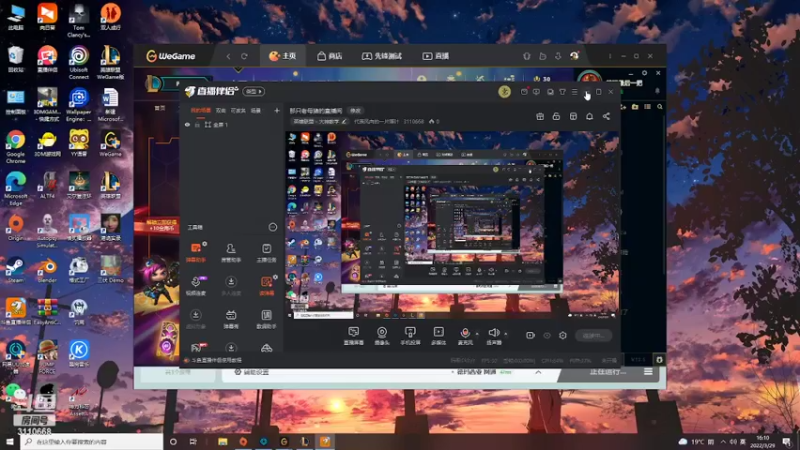The width and height of the screenshot is (800, 450).
Task: Select the Google Chrome desktop shortcut
Action: [16, 146]
